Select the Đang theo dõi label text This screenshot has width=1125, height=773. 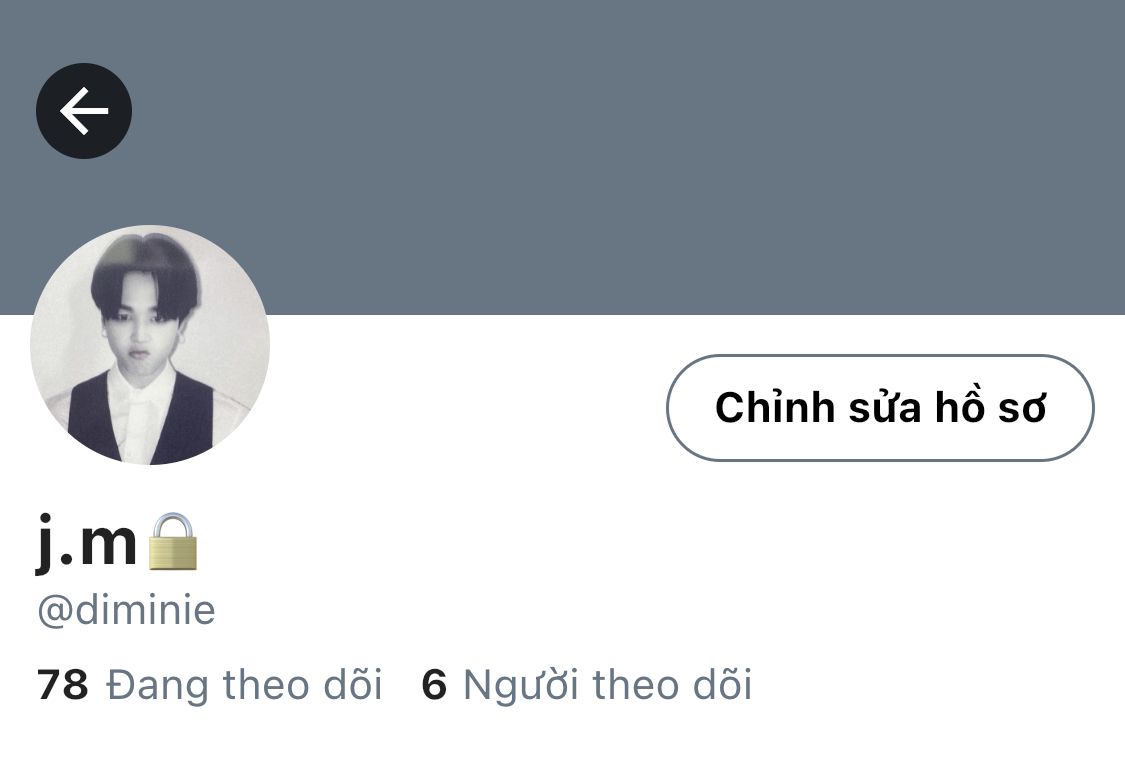coord(244,684)
